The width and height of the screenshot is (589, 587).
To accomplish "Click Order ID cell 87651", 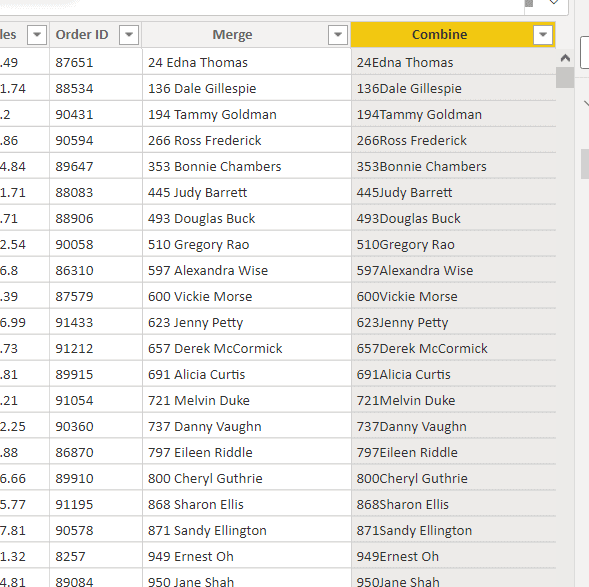I will (x=96, y=62).
